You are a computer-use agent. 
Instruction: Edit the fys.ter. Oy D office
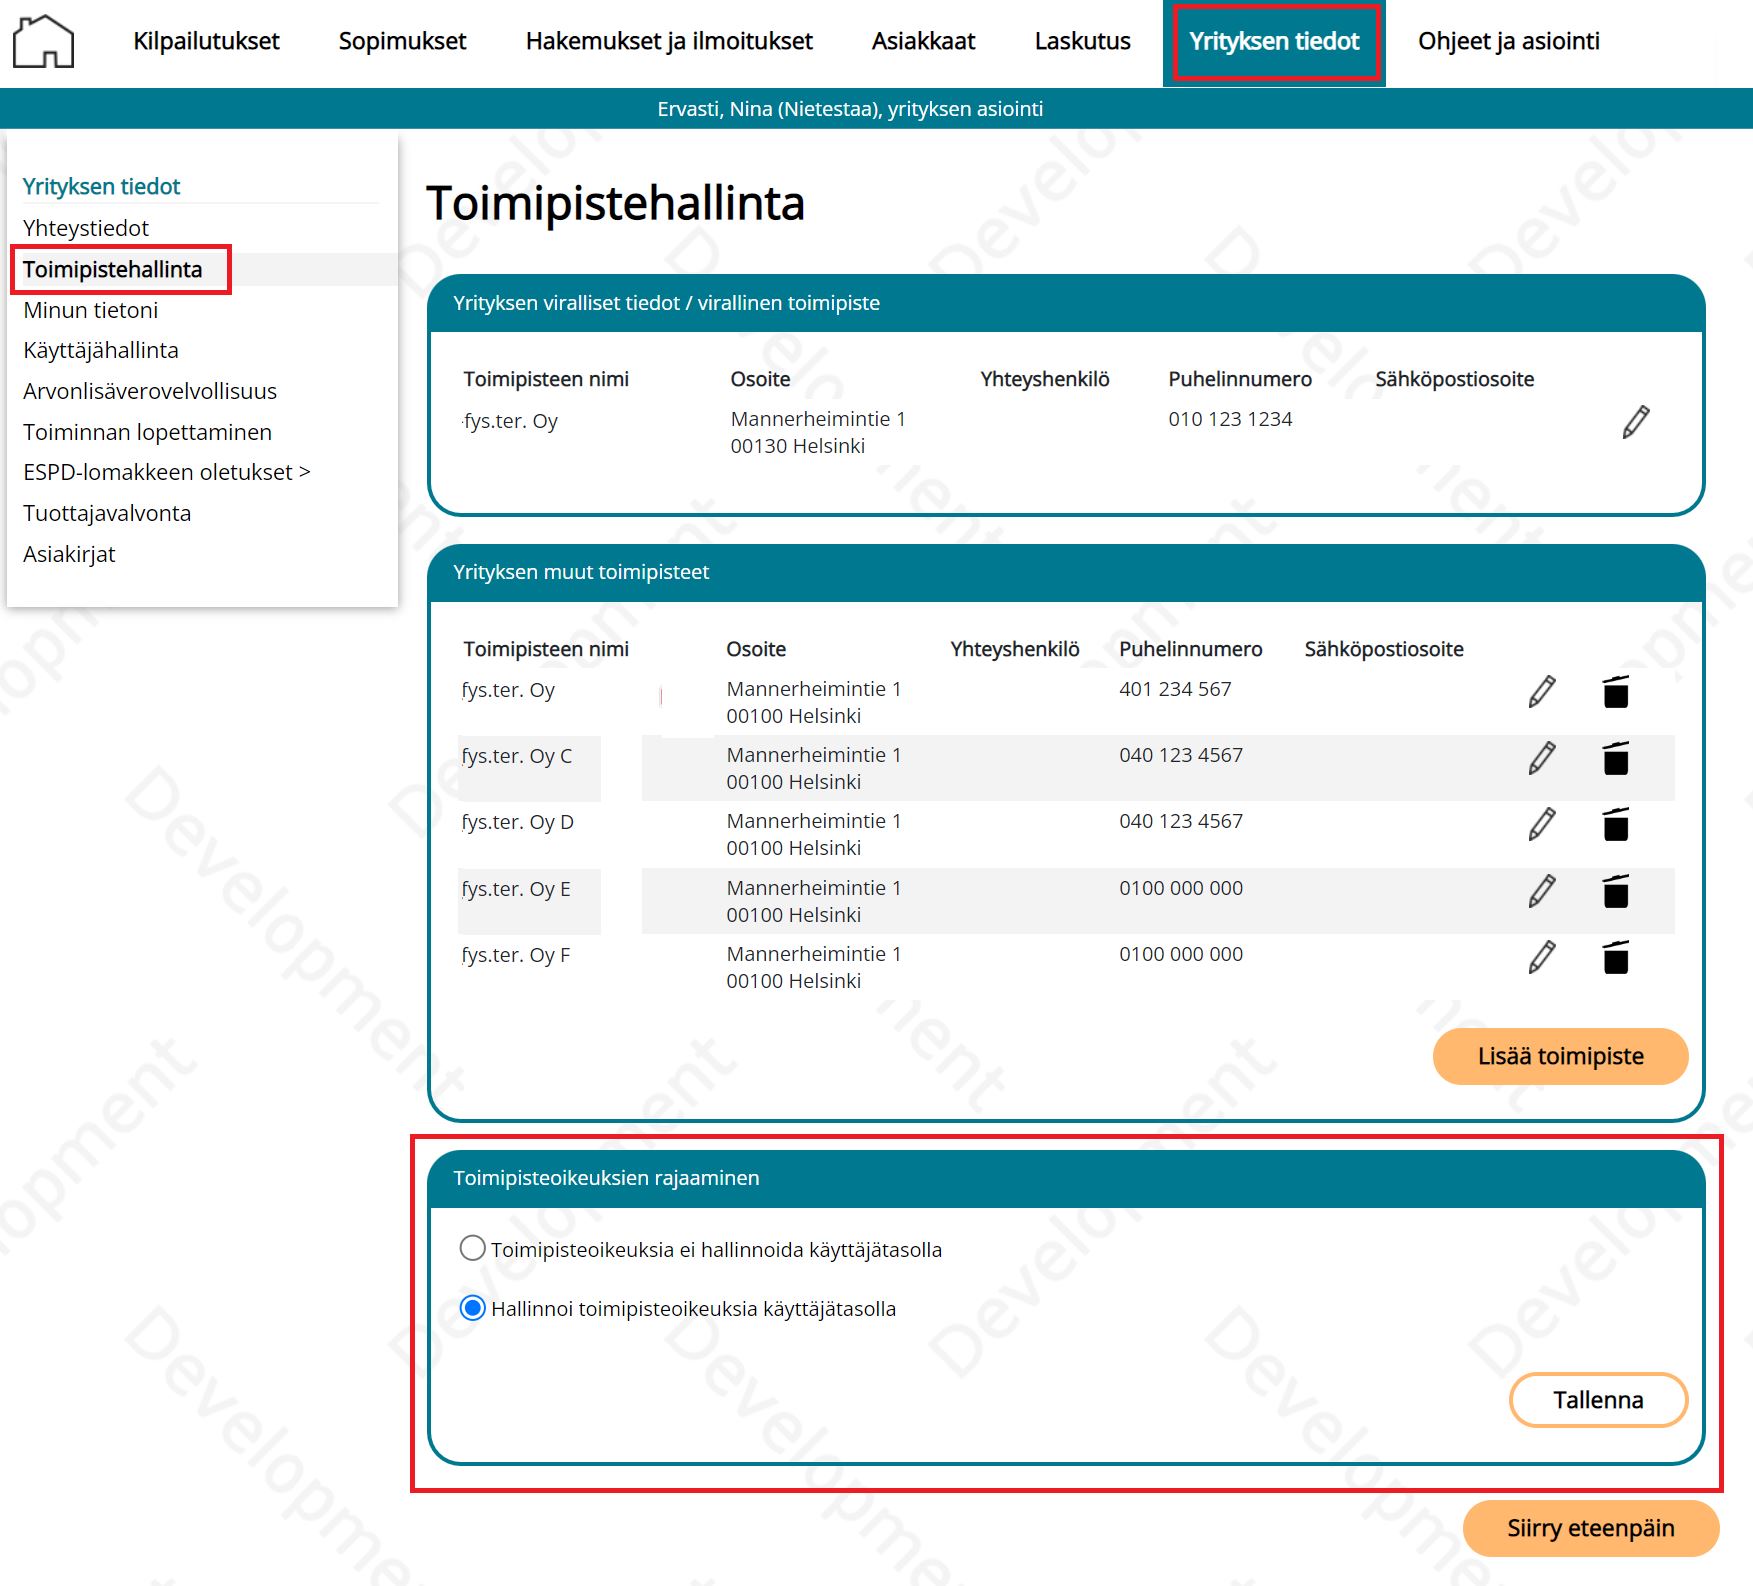coord(1542,824)
